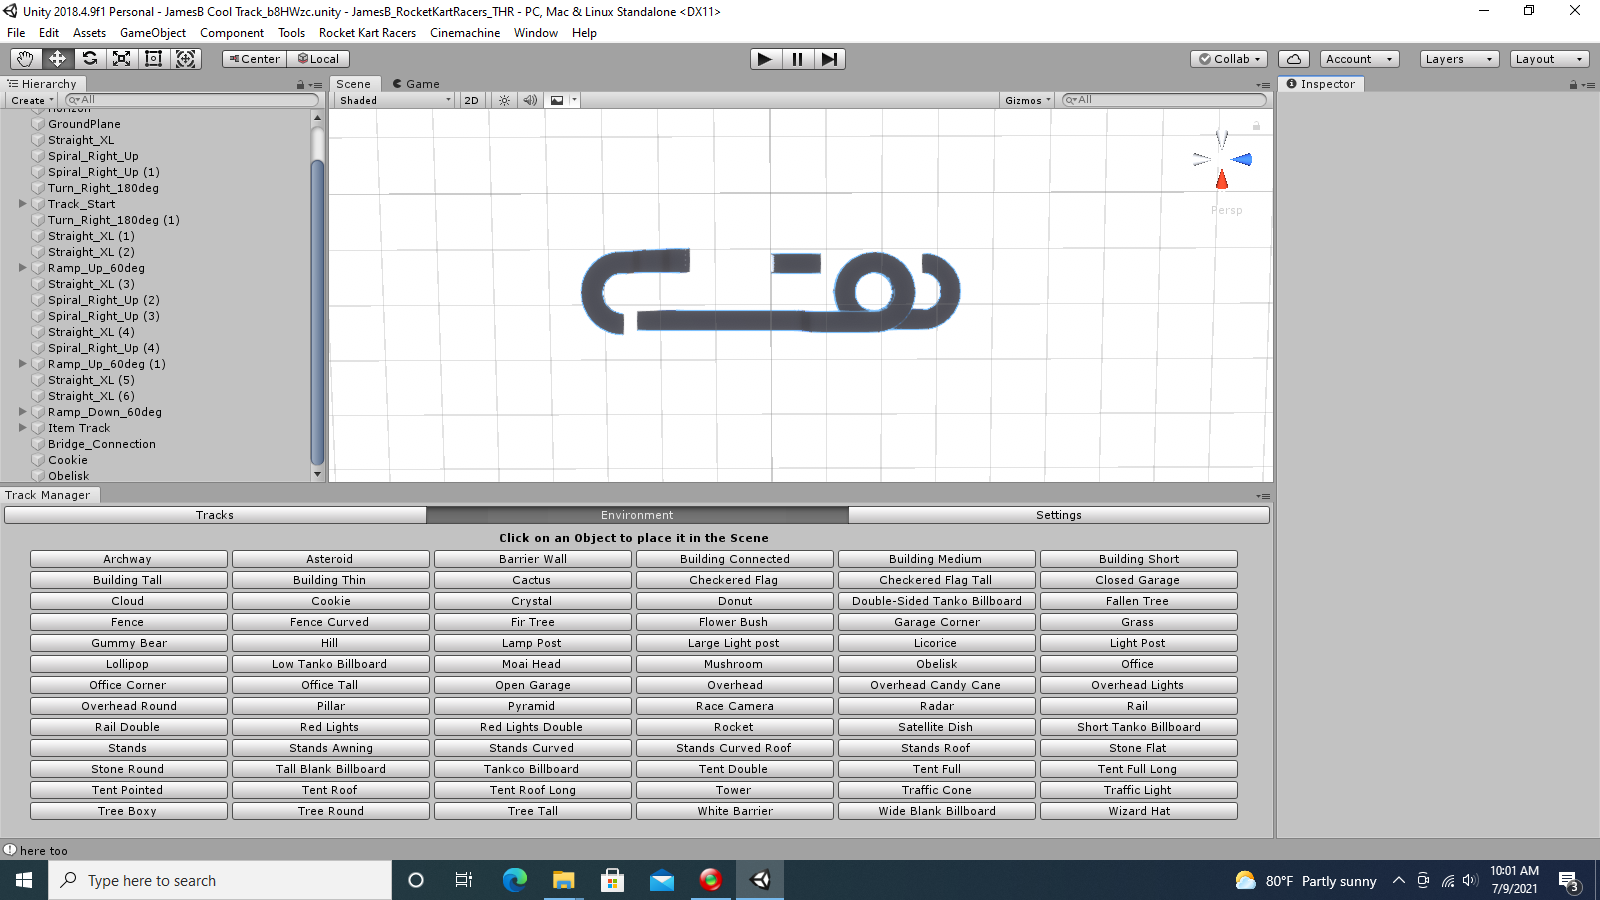Switch to the Tracks tab
Viewport: 1600px width, 900px height.
215,515
